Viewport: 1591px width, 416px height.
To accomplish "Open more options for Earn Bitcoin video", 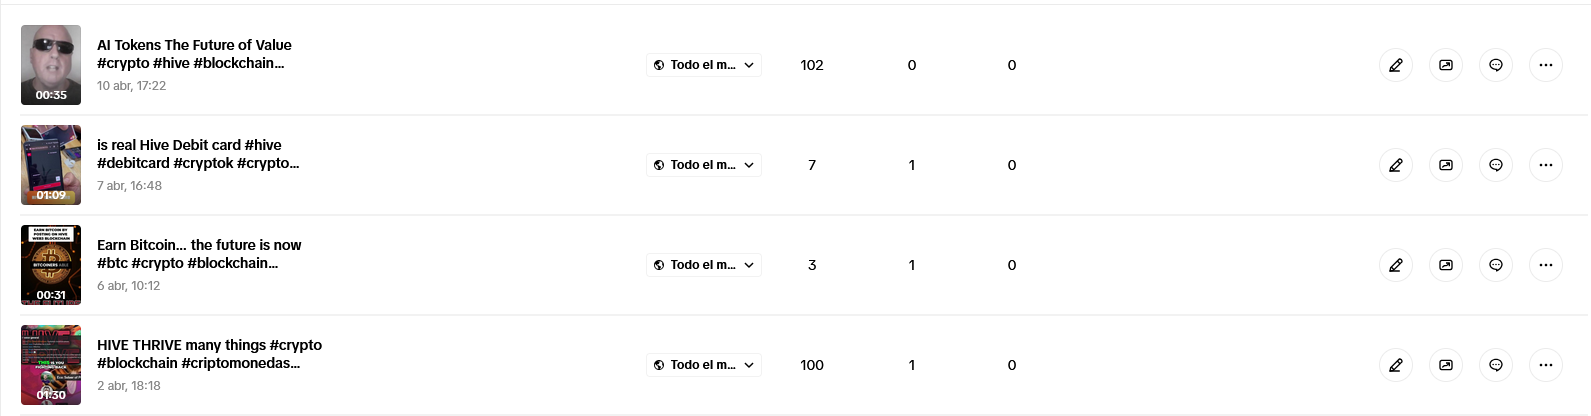I will [1546, 265].
